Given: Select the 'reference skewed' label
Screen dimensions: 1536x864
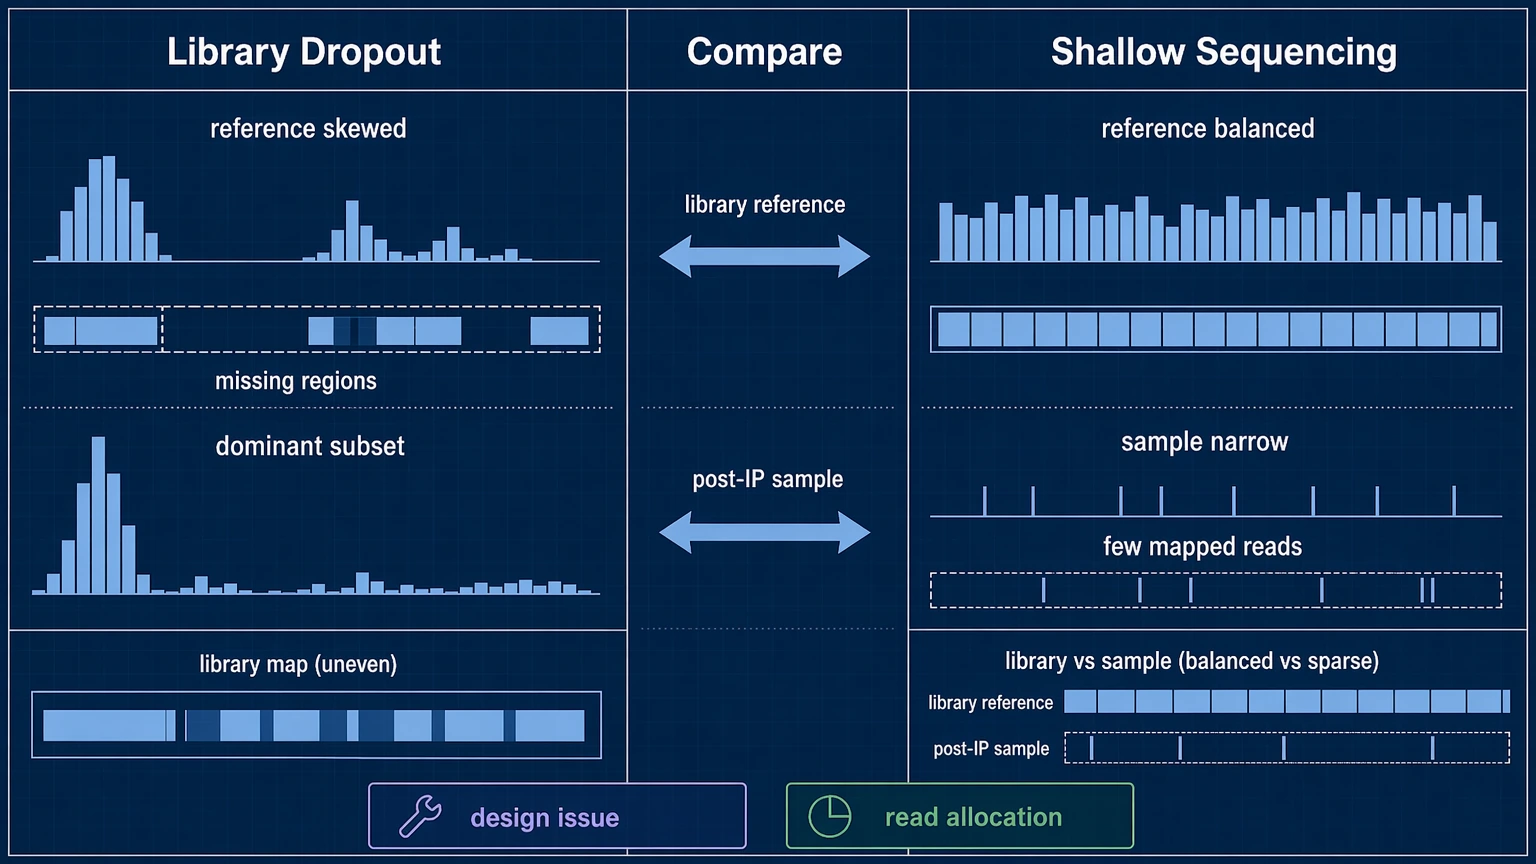Looking at the screenshot, I should pyautogui.click(x=308, y=129).
